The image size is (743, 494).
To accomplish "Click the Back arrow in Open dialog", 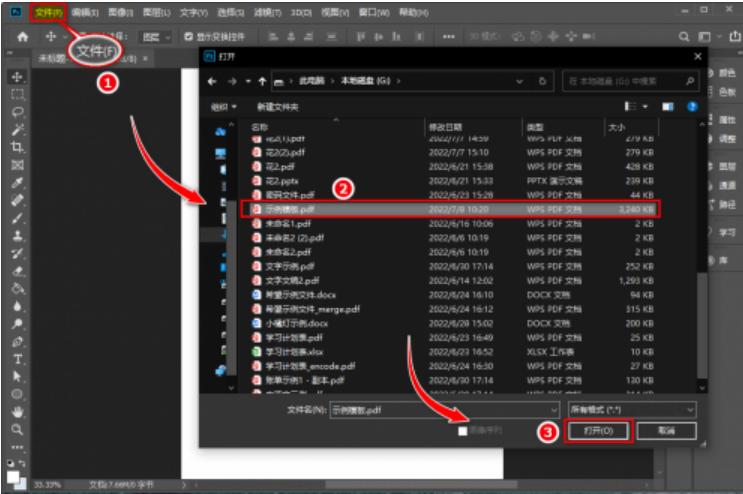I will coord(212,81).
